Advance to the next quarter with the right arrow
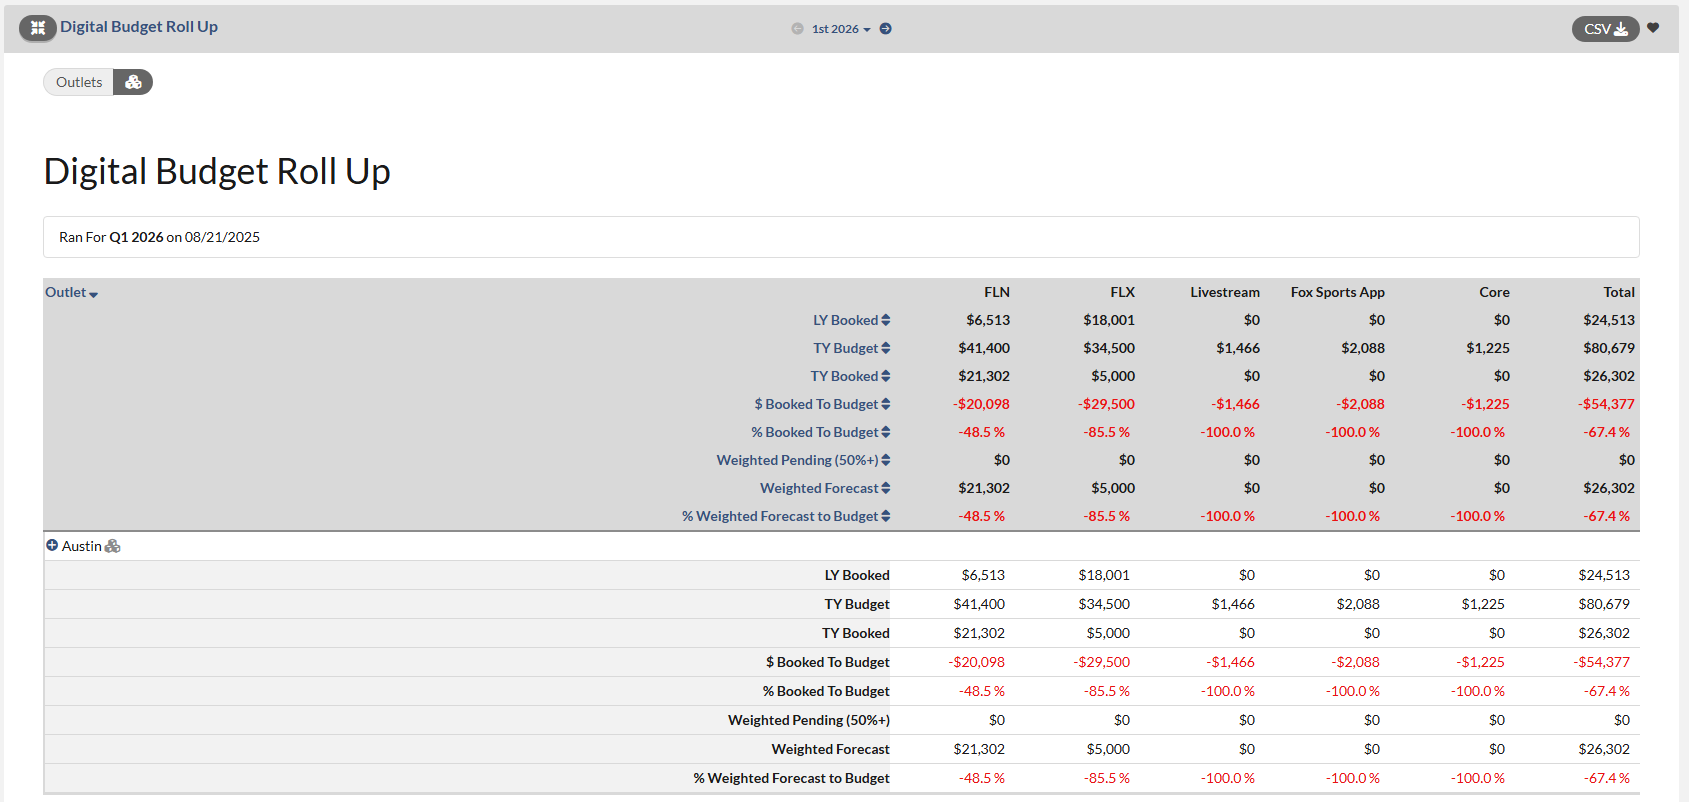The width and height of the screenshot is (1689, 802). click(x=885, y=29)
